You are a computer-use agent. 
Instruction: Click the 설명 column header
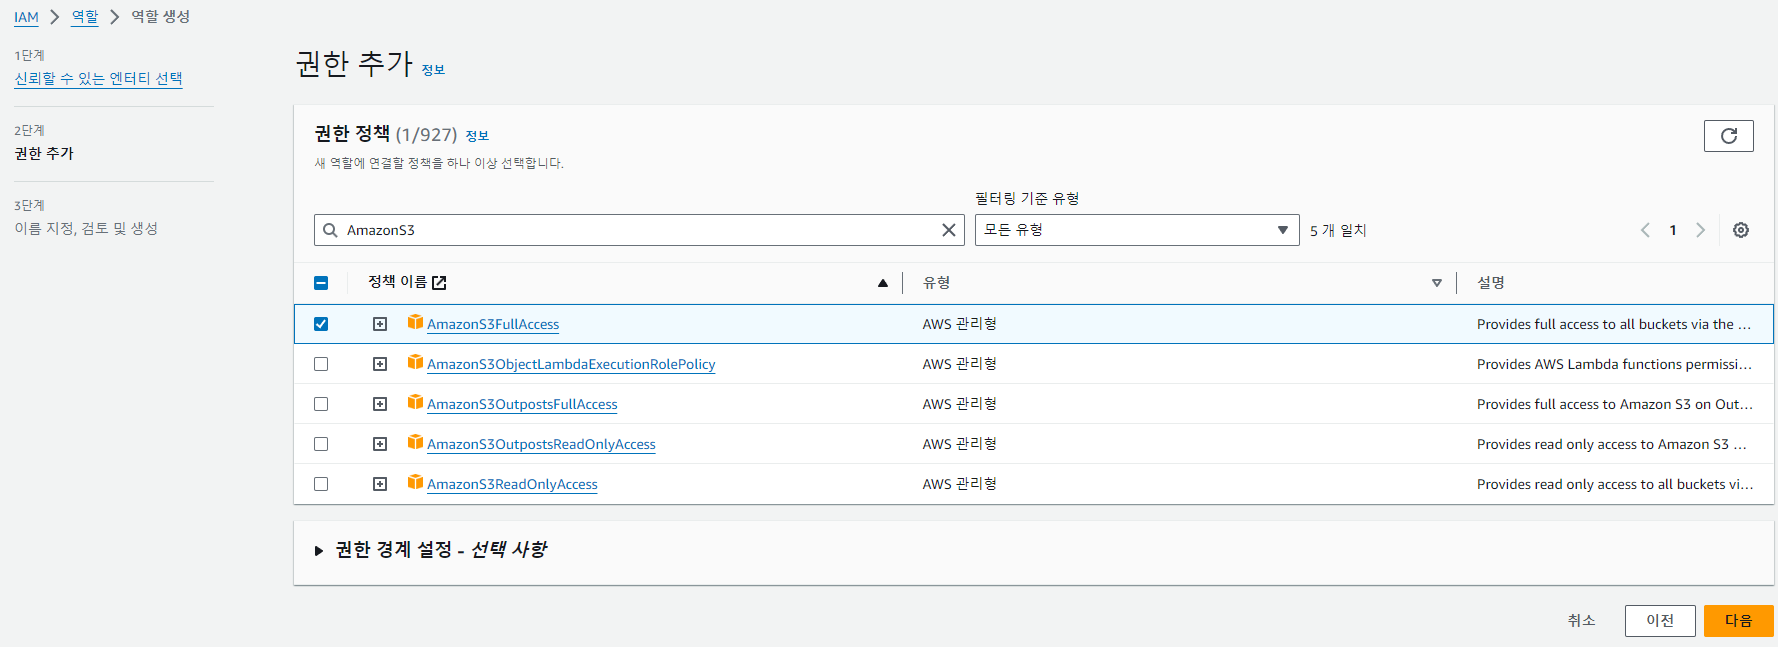click(x=1491, y=283)
